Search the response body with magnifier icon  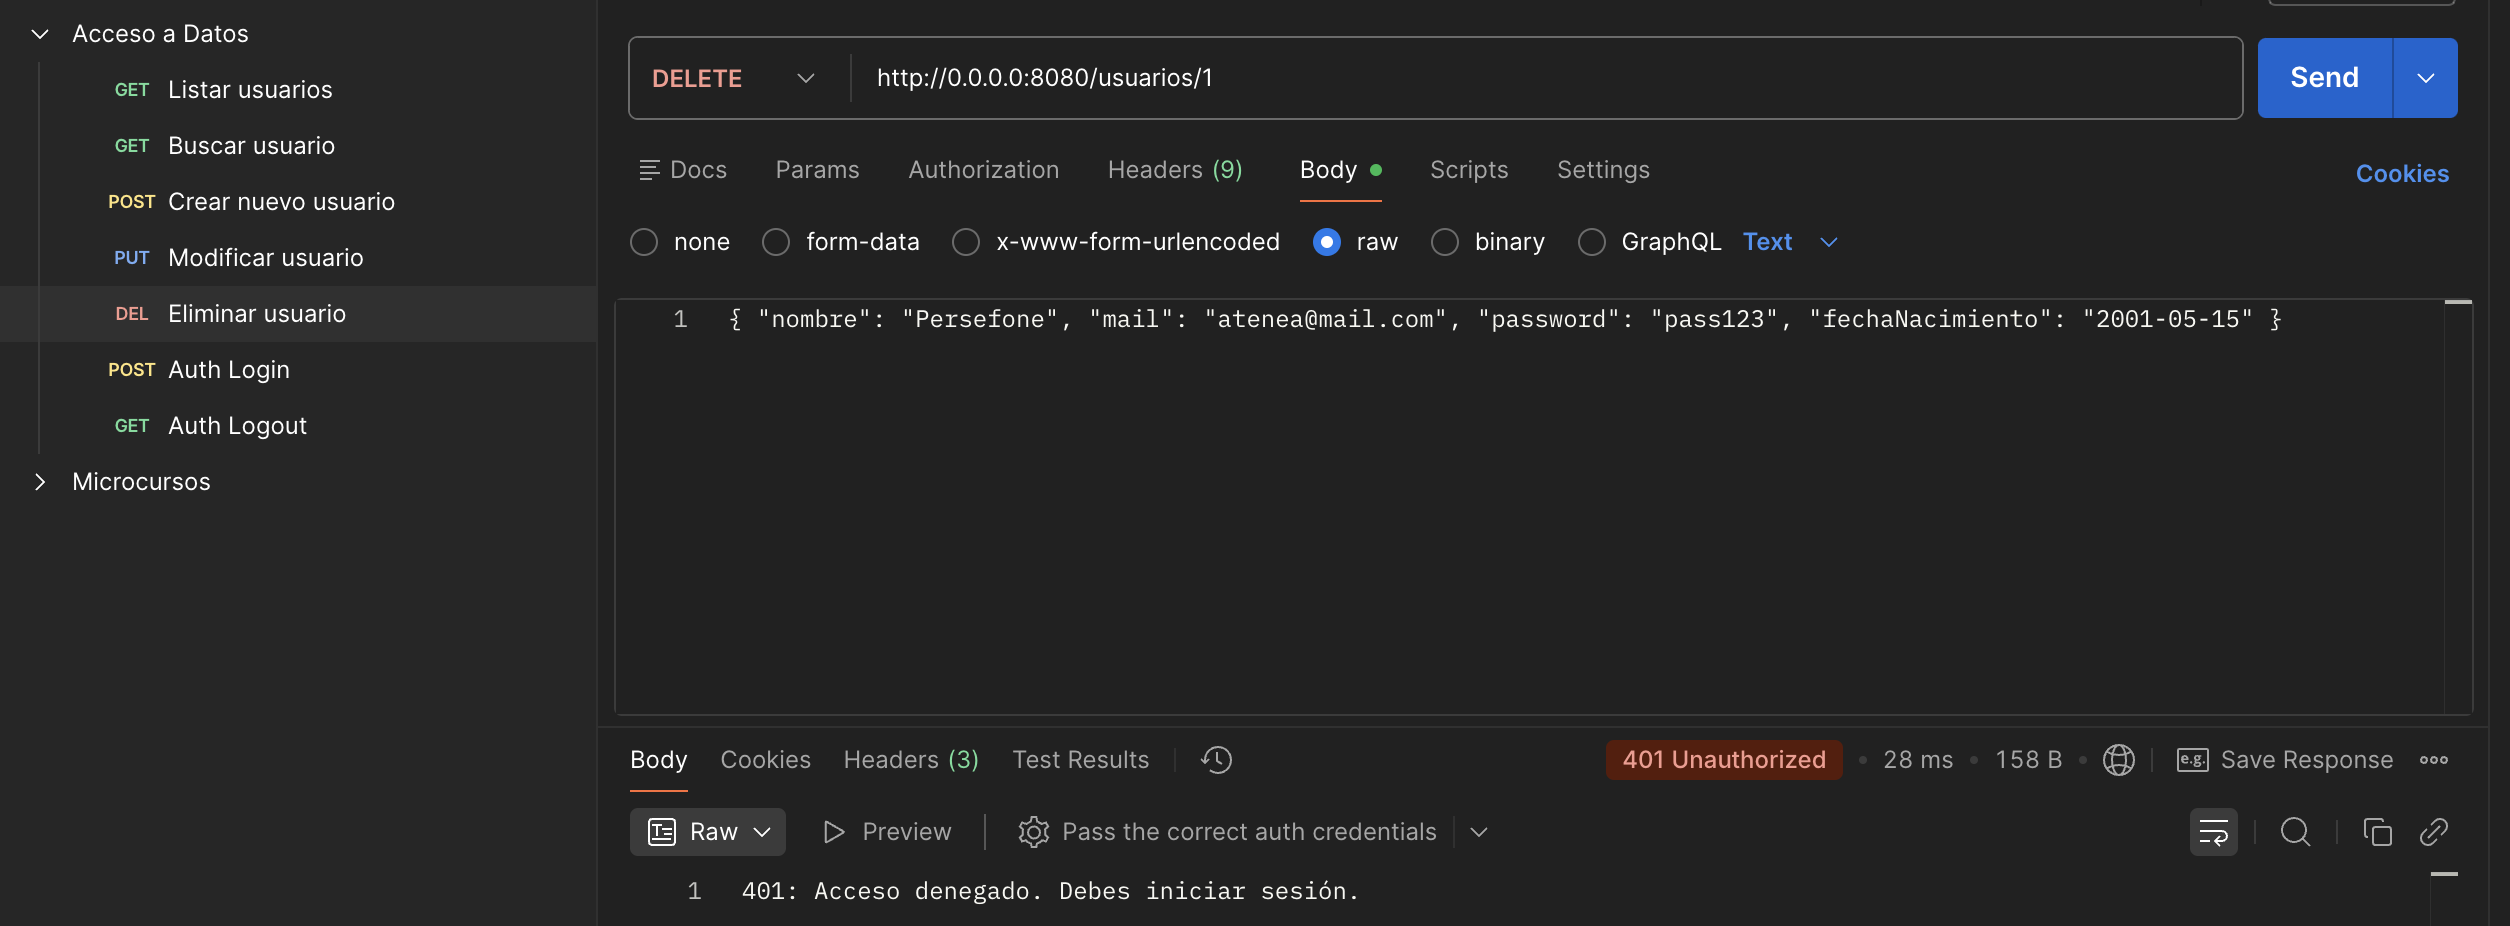coord(2295,832)
